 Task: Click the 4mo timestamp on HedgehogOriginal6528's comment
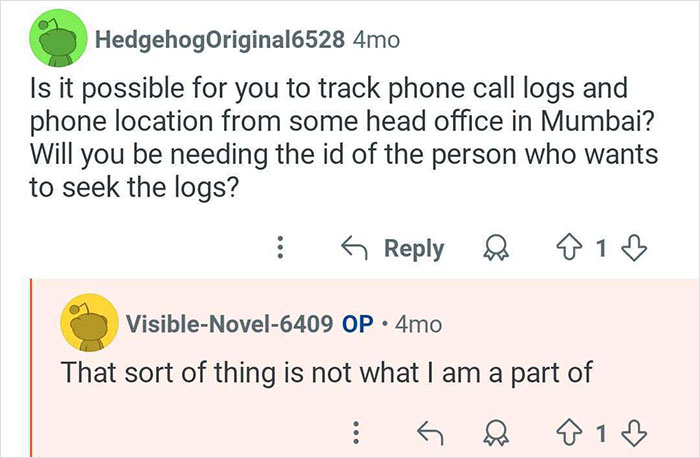[x=377, y=40]
